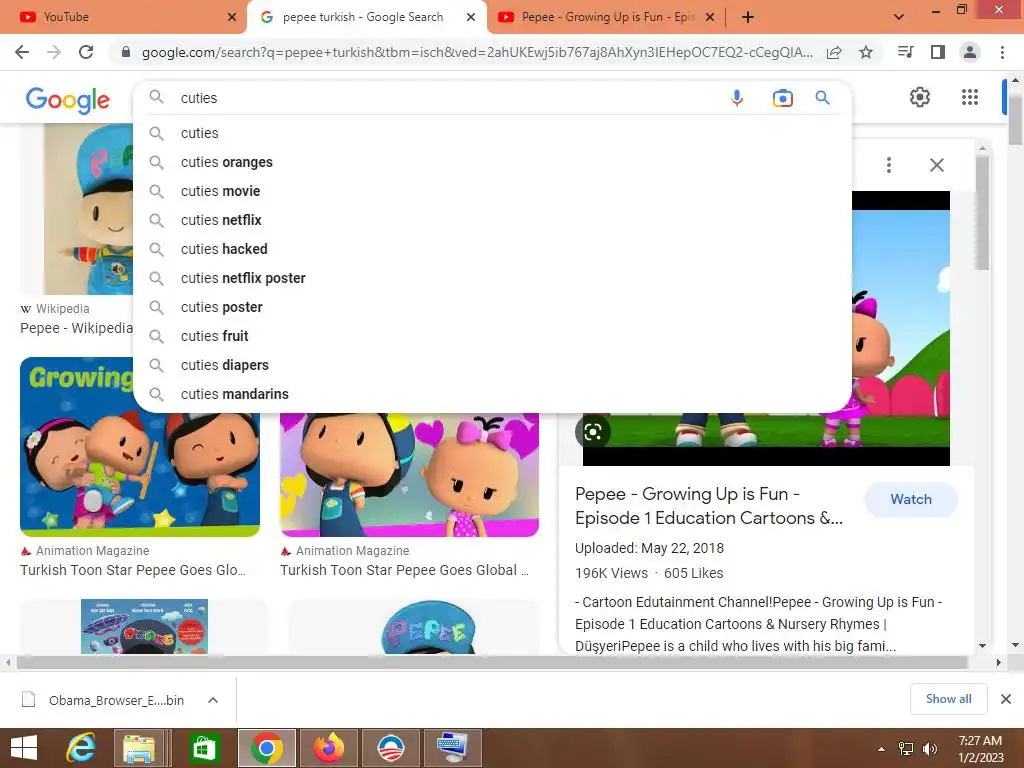This screenshot has width=1024, height=768.
Task: Choose the 'cuties netflix' suggestion
Action: tap(492, 220)
